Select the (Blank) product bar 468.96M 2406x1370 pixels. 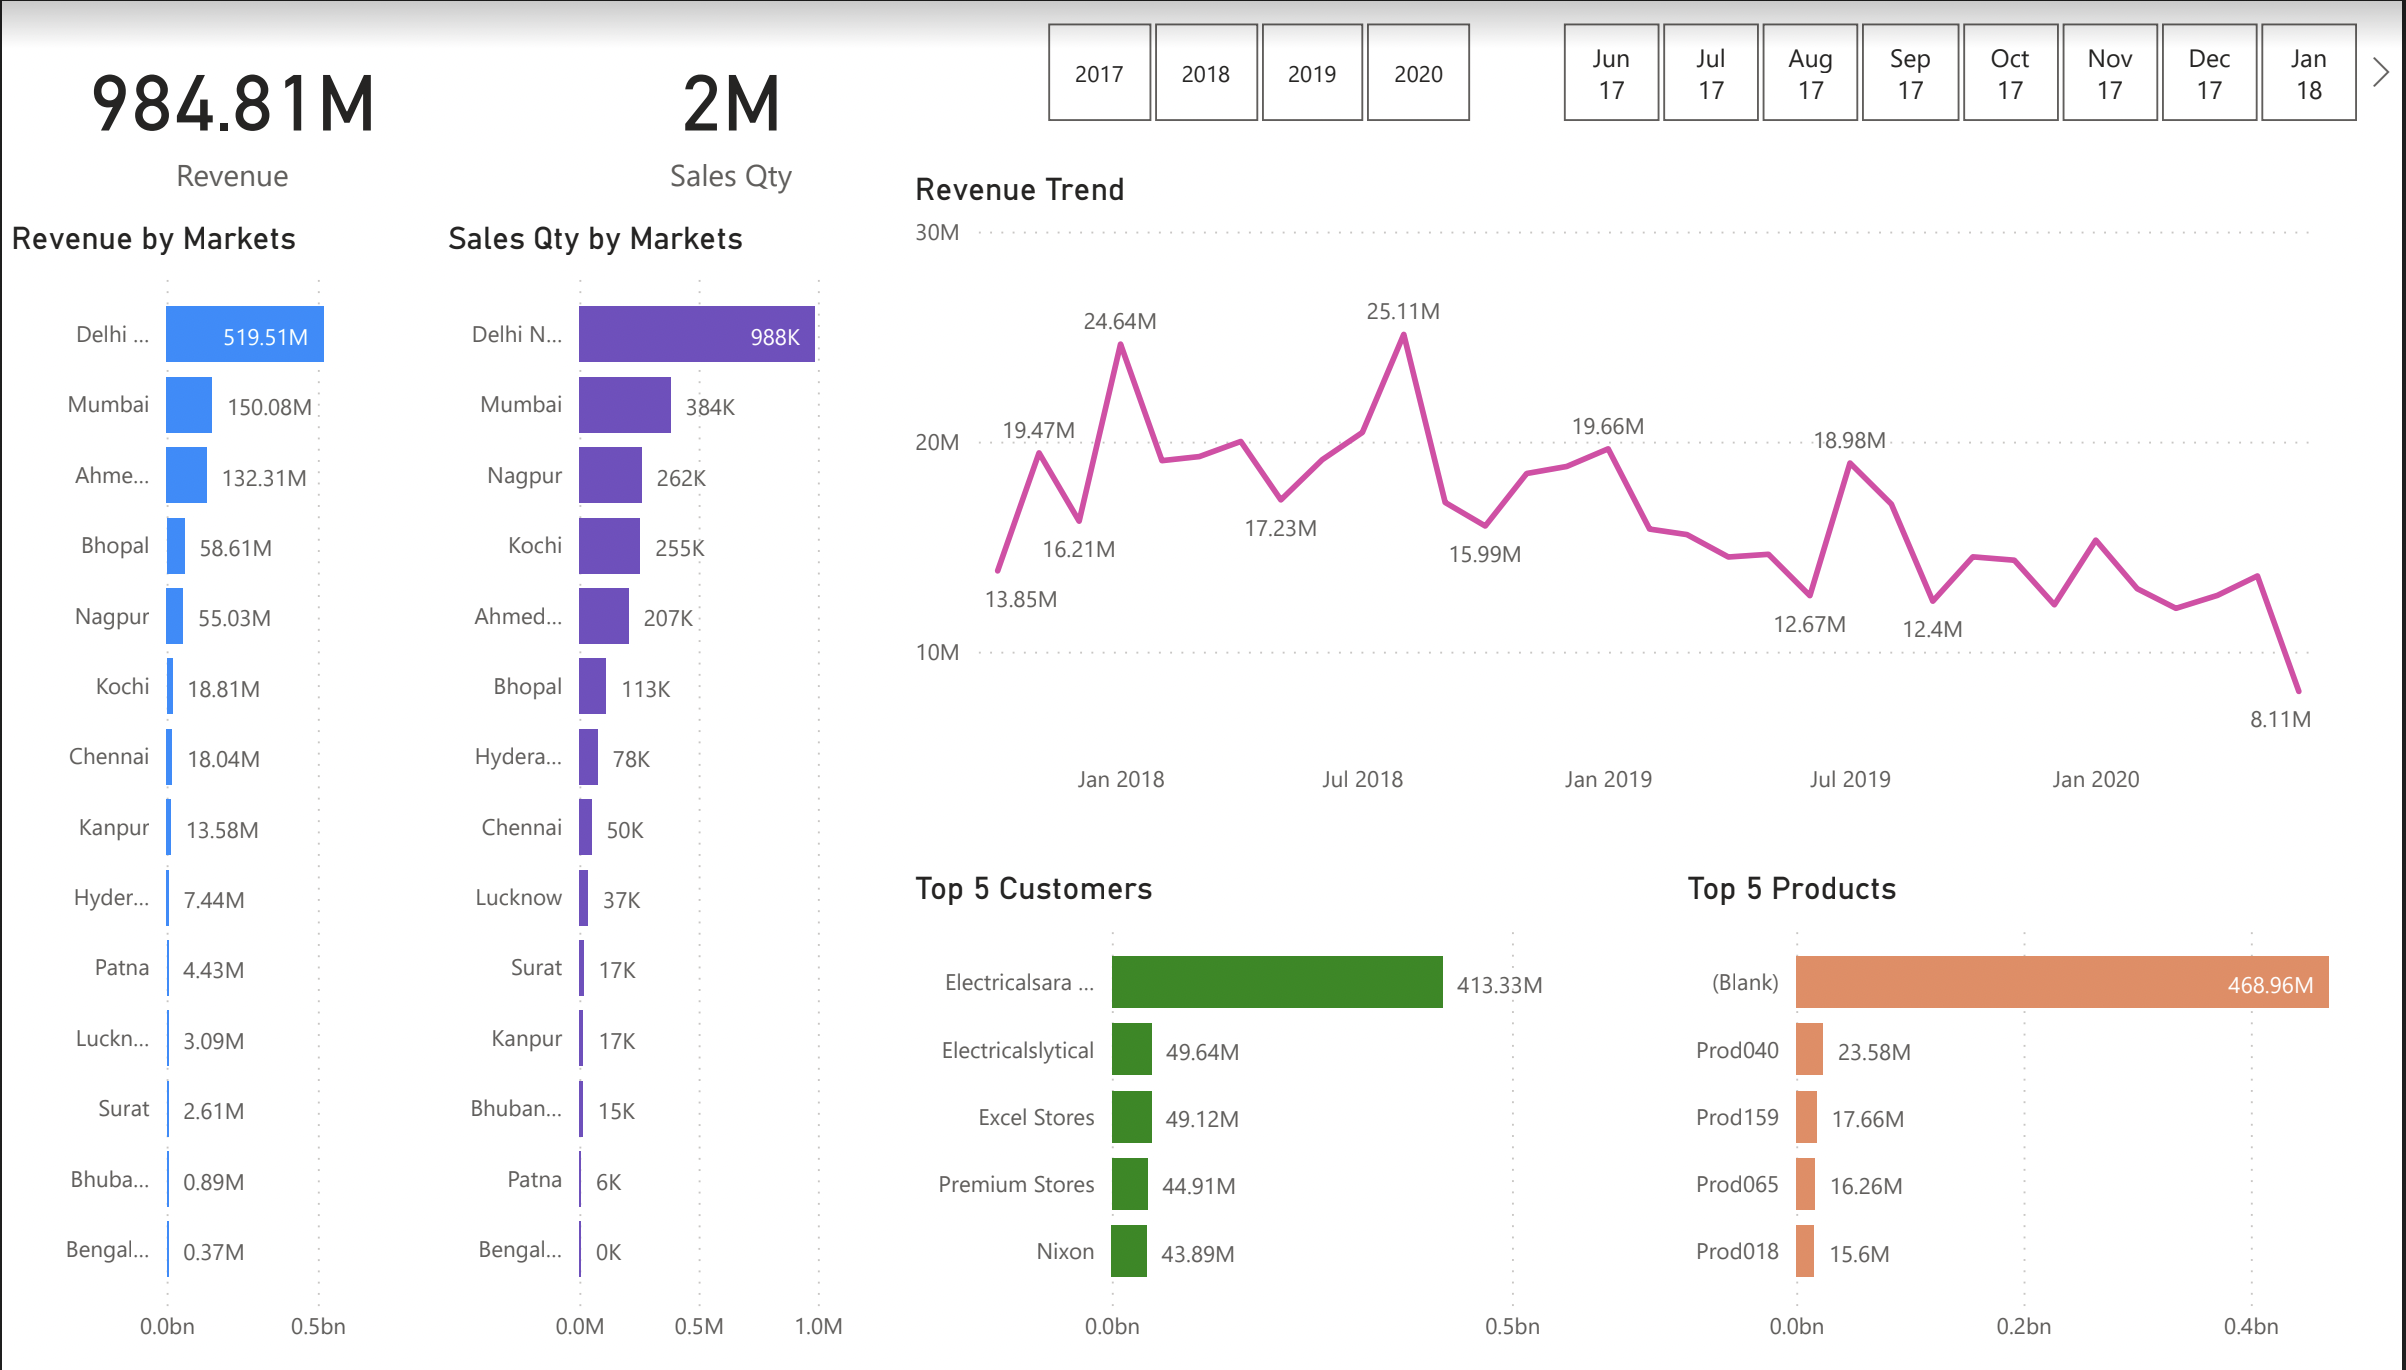[2062, 982]
